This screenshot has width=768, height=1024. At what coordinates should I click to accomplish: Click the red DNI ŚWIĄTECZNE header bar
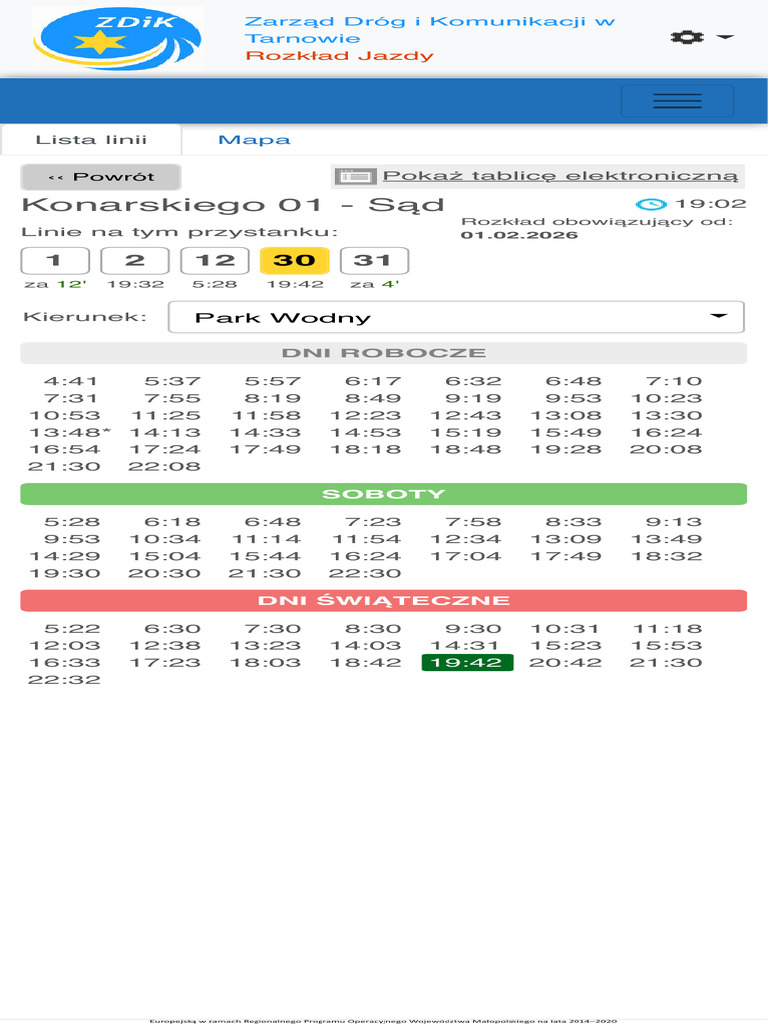[x=383, y=601]
